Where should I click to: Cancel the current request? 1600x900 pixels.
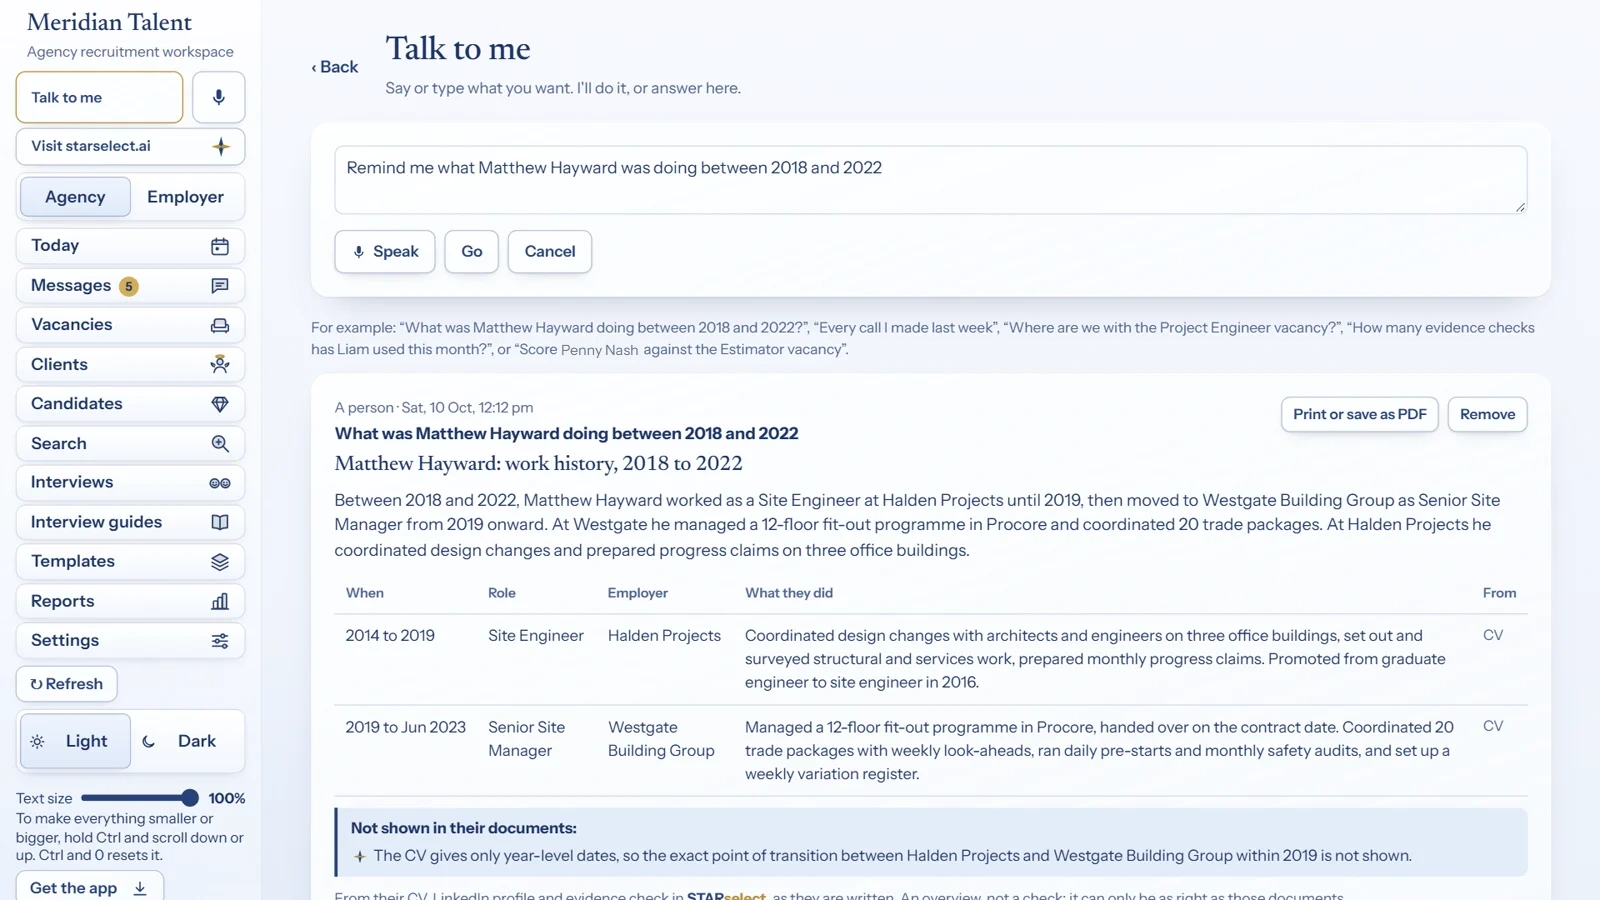point(550,252)
